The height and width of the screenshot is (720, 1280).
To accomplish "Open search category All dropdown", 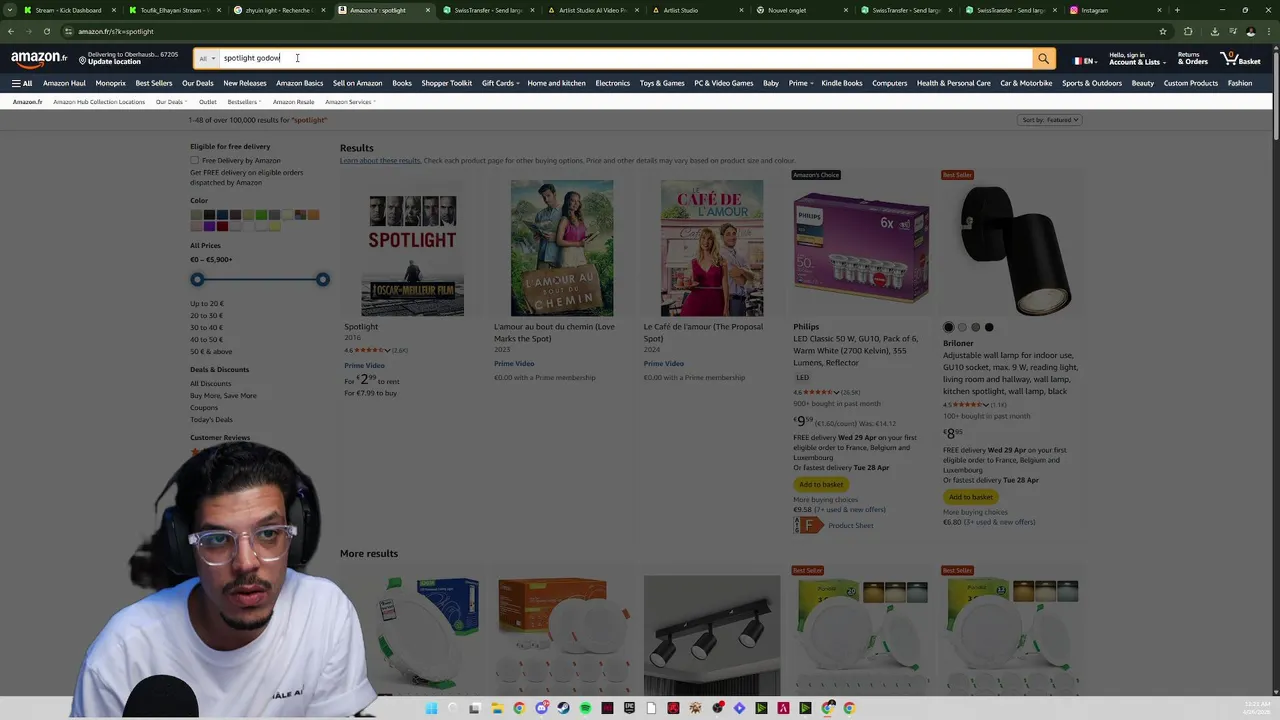I will (207, 59).
